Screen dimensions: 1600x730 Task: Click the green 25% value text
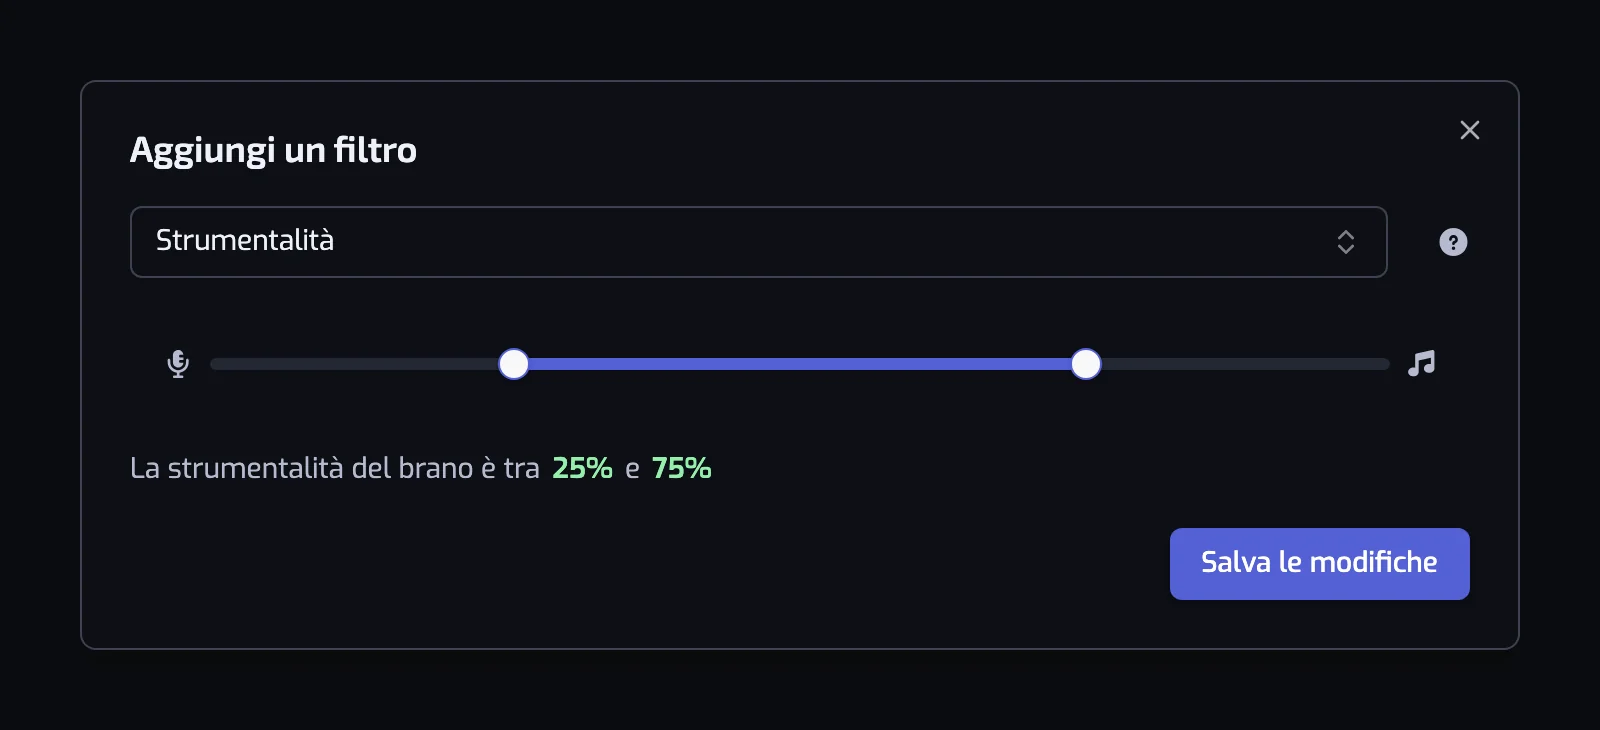[582, 468]
